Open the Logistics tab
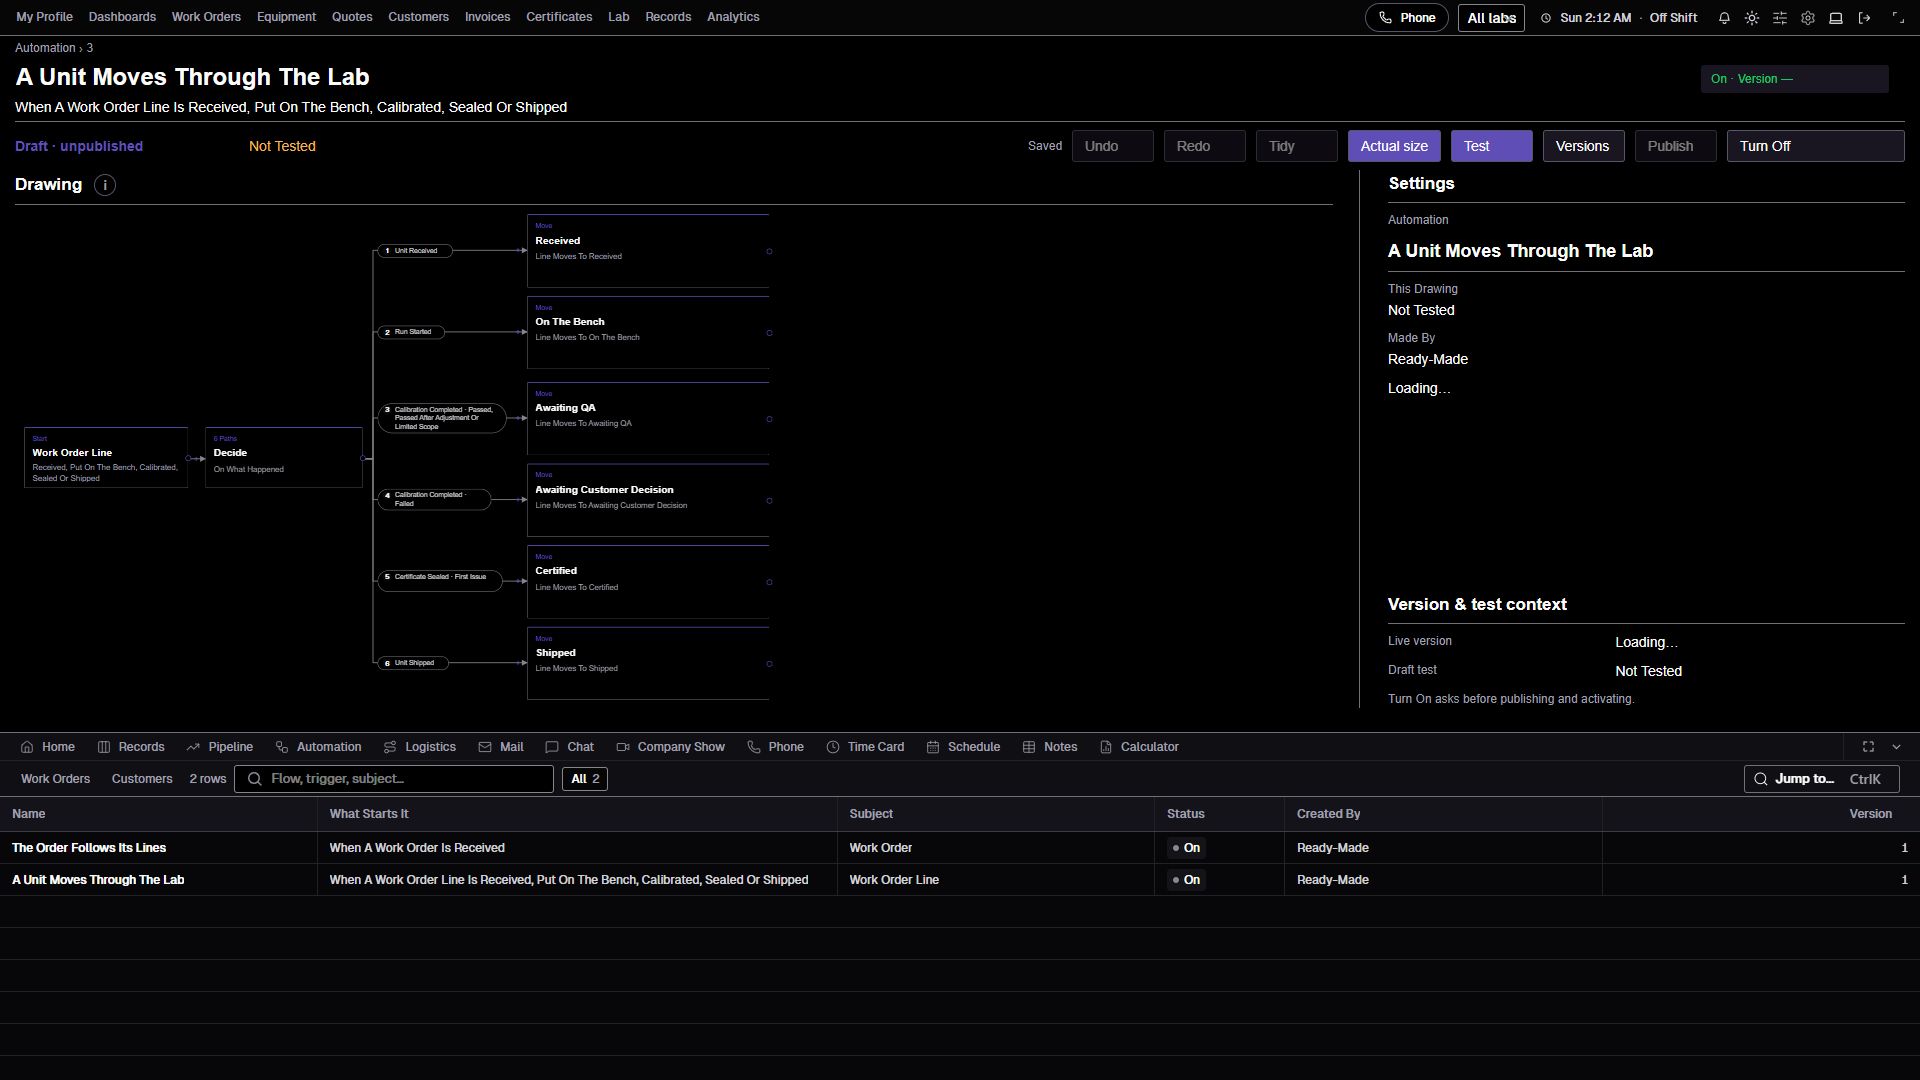 (x=420, y=747)
